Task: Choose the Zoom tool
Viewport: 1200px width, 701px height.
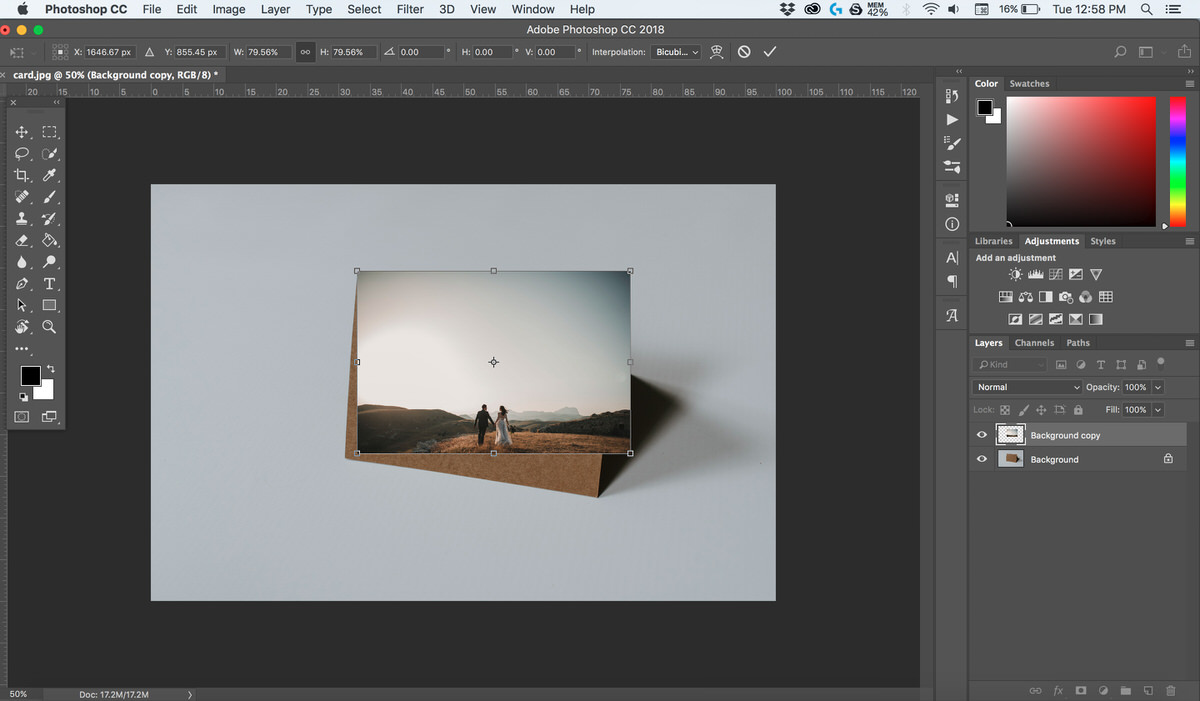Action: pos(49,327)
